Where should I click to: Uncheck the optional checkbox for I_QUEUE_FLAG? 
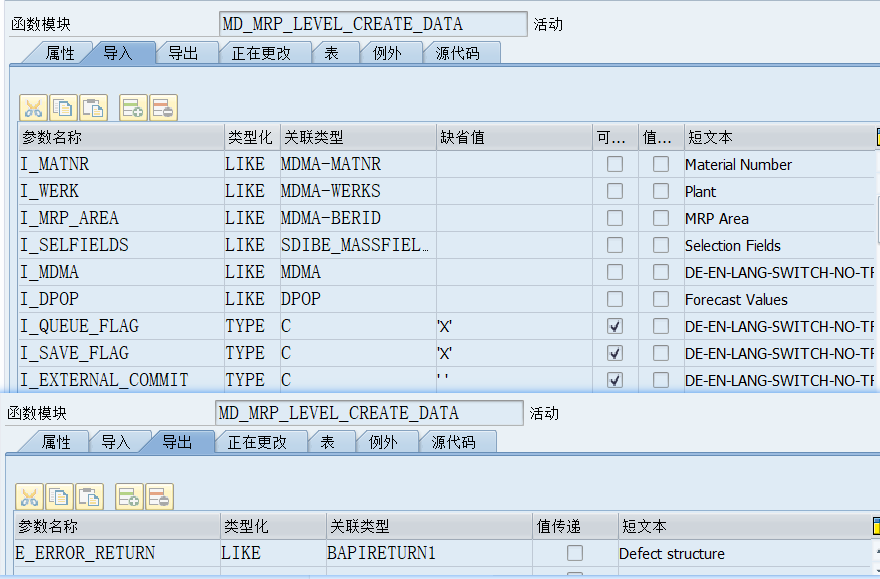click(x=613, y=325)
